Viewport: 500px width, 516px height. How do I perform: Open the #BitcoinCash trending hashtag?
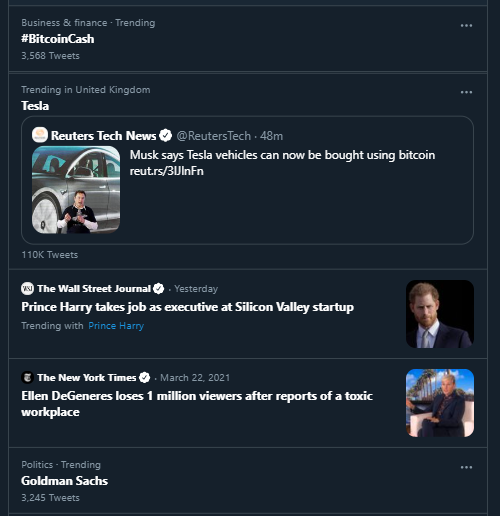pyautogui.click(x=58, y=39)
